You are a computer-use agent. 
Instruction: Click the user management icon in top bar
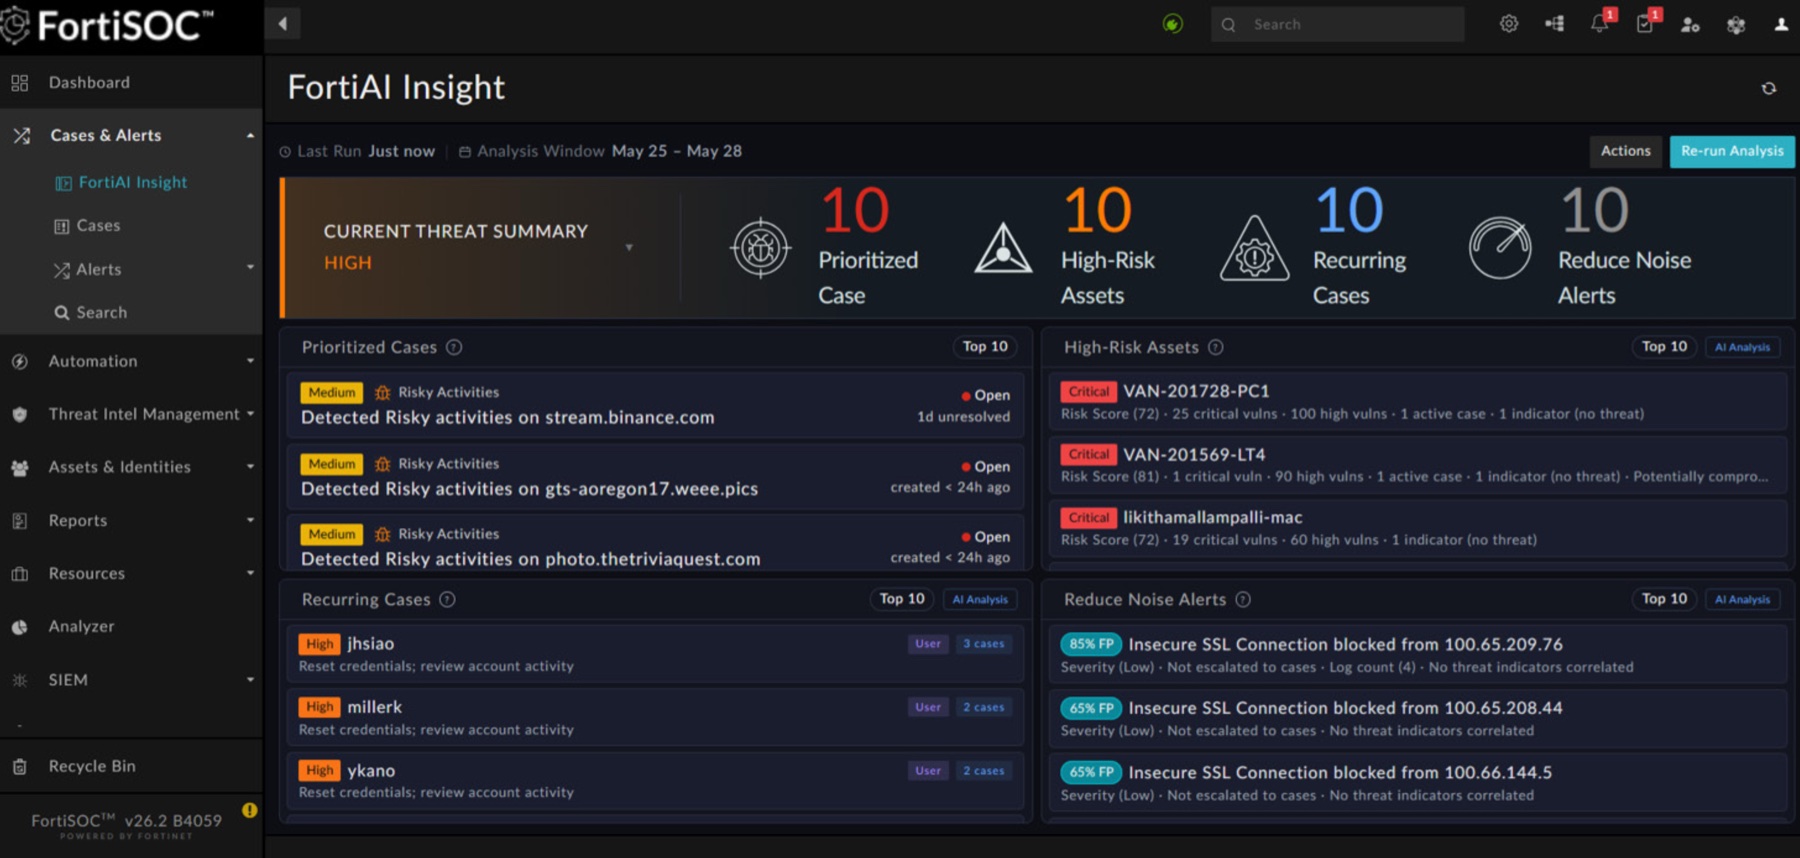[x=1690, y=25]
